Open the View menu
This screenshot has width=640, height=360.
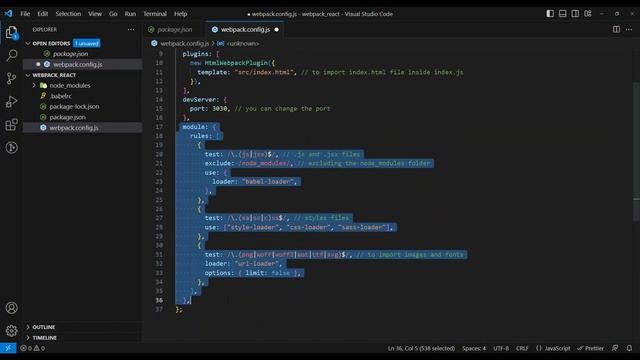pyautogui.click(x=95, y=13)
